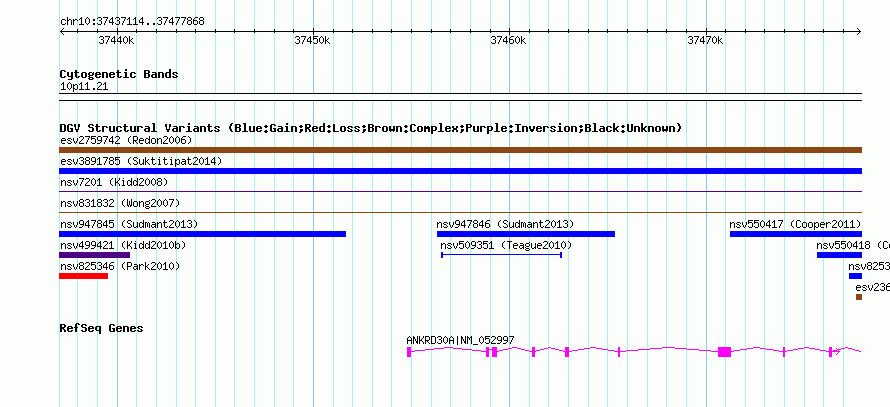
Task: Click the first magenta exon of ANKRD30A
Action: 409,352
